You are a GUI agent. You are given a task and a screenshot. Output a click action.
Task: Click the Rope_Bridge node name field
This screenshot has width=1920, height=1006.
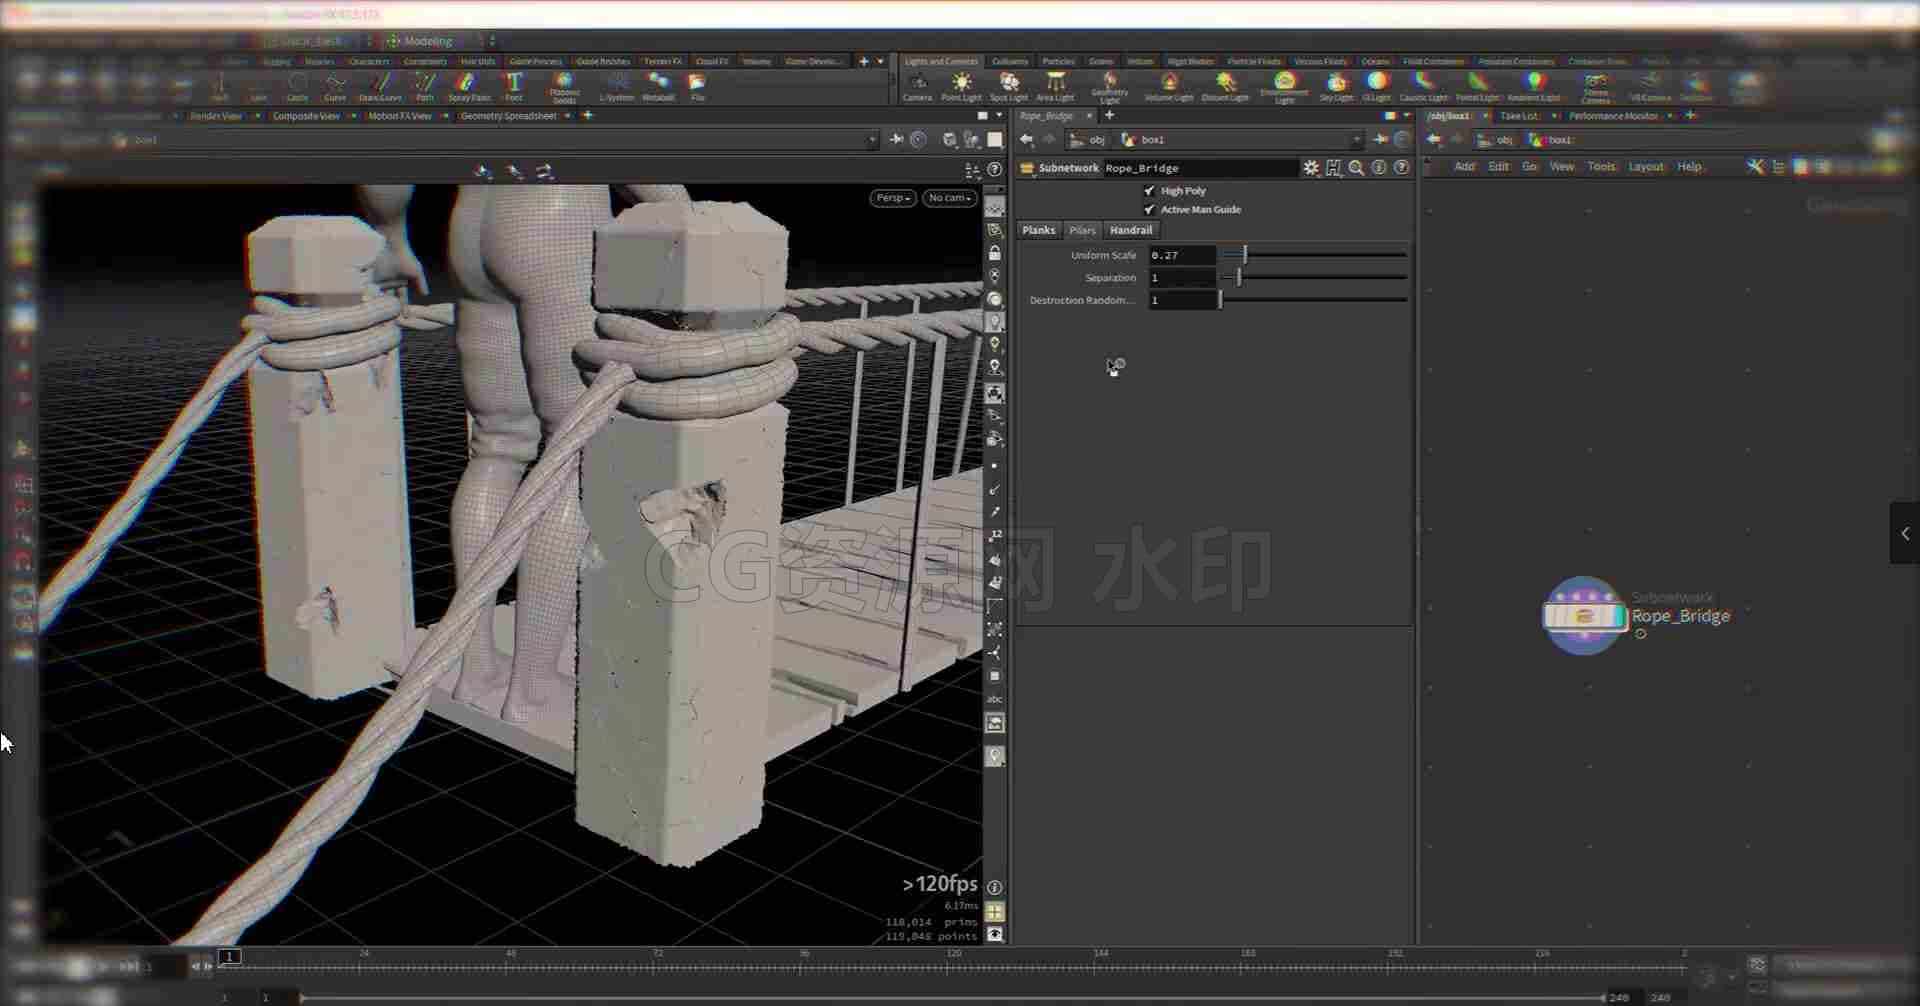point(1199,168)
